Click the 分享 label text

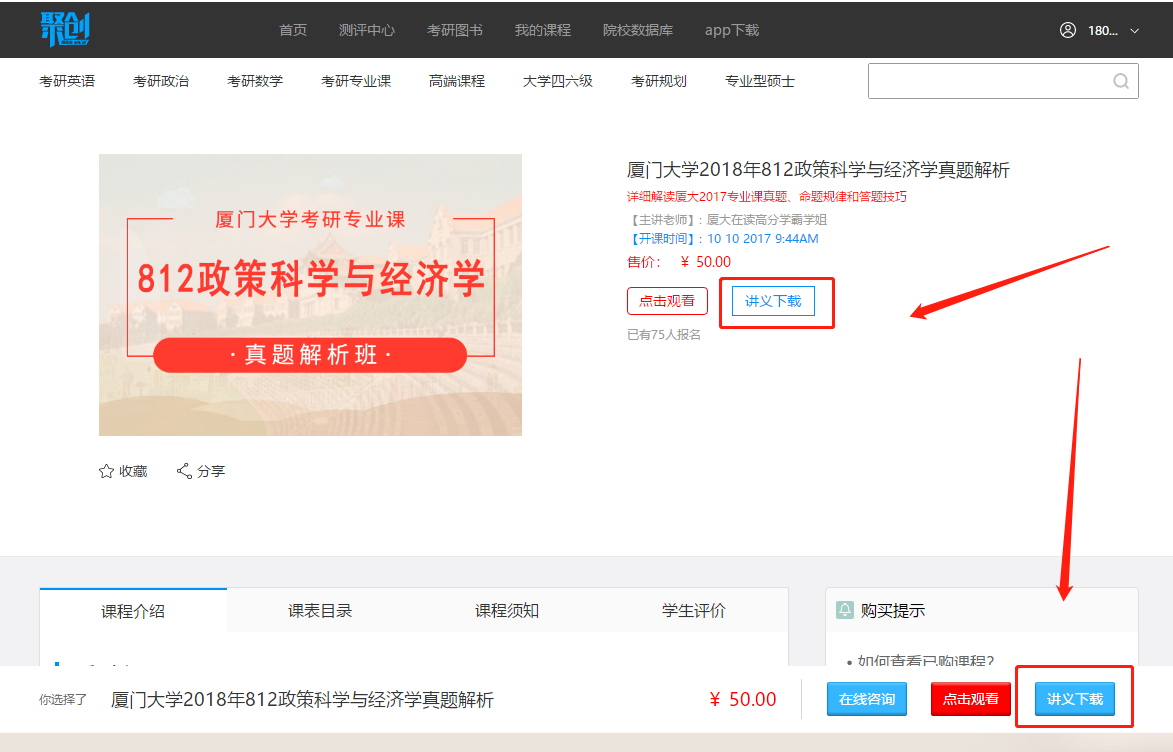(x=211, y=471)
